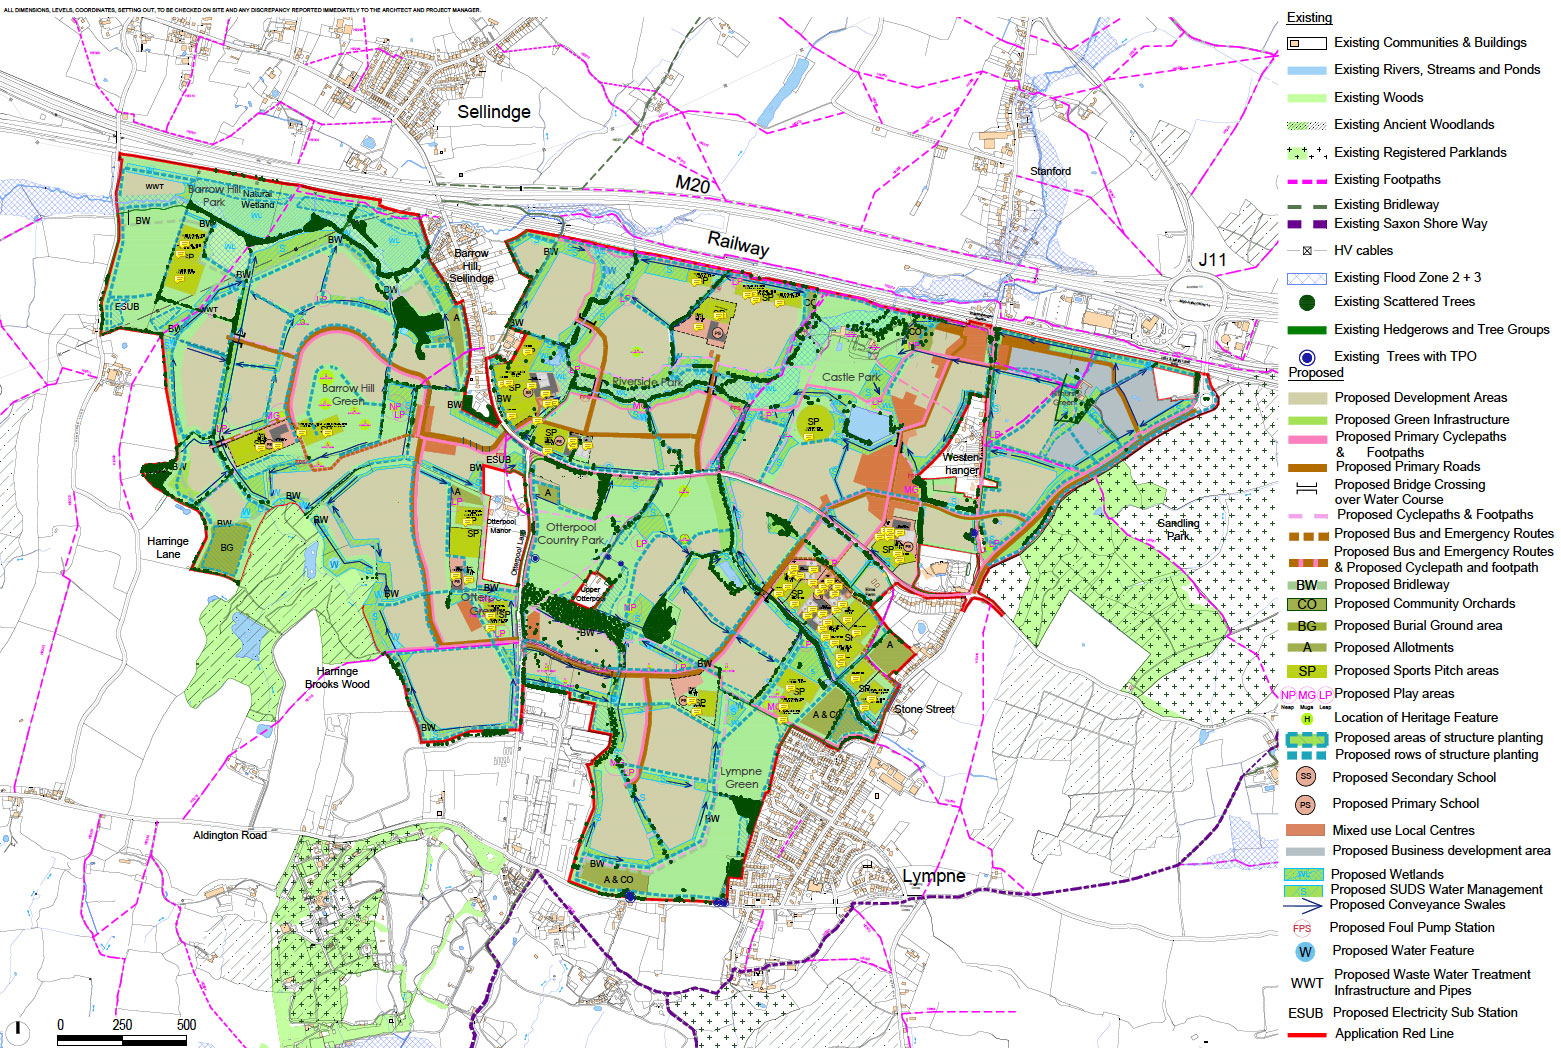Click the Existing Rivers, Streams and Ponds blue swatch
Screen dimensions: 1561x1048
(1307, 70)
